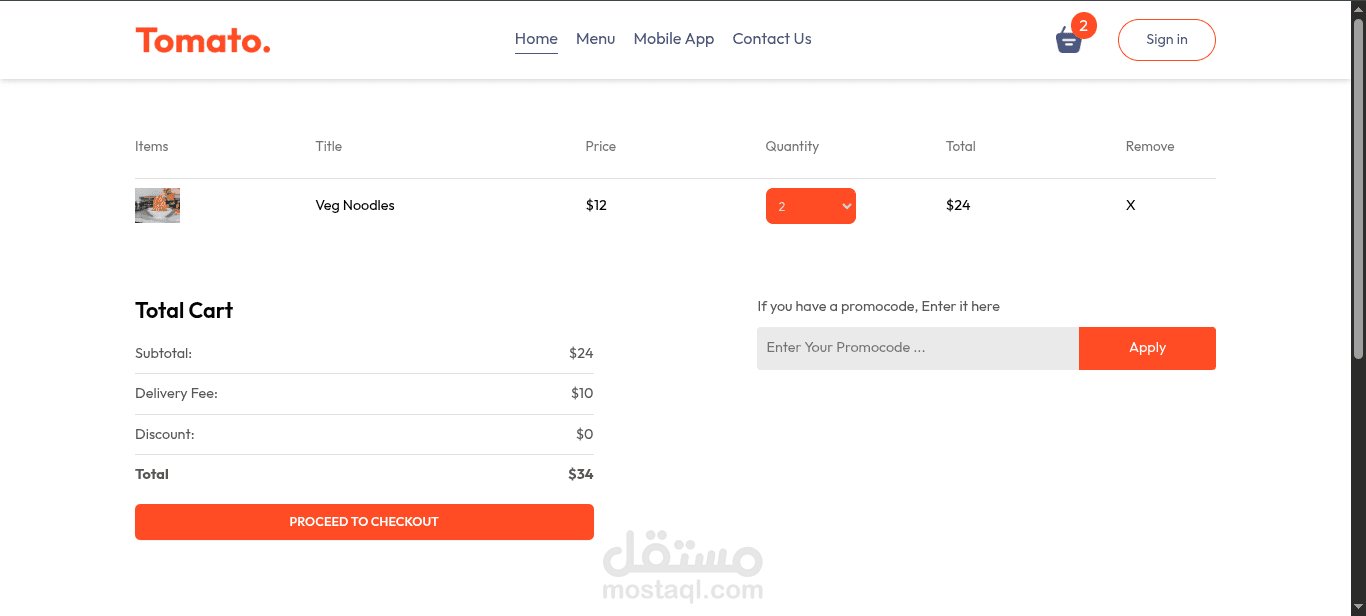Focus the Enter Your Promocode field
Image resolution: width=1366 pixels, height=616 pixels.
(917, 348)
